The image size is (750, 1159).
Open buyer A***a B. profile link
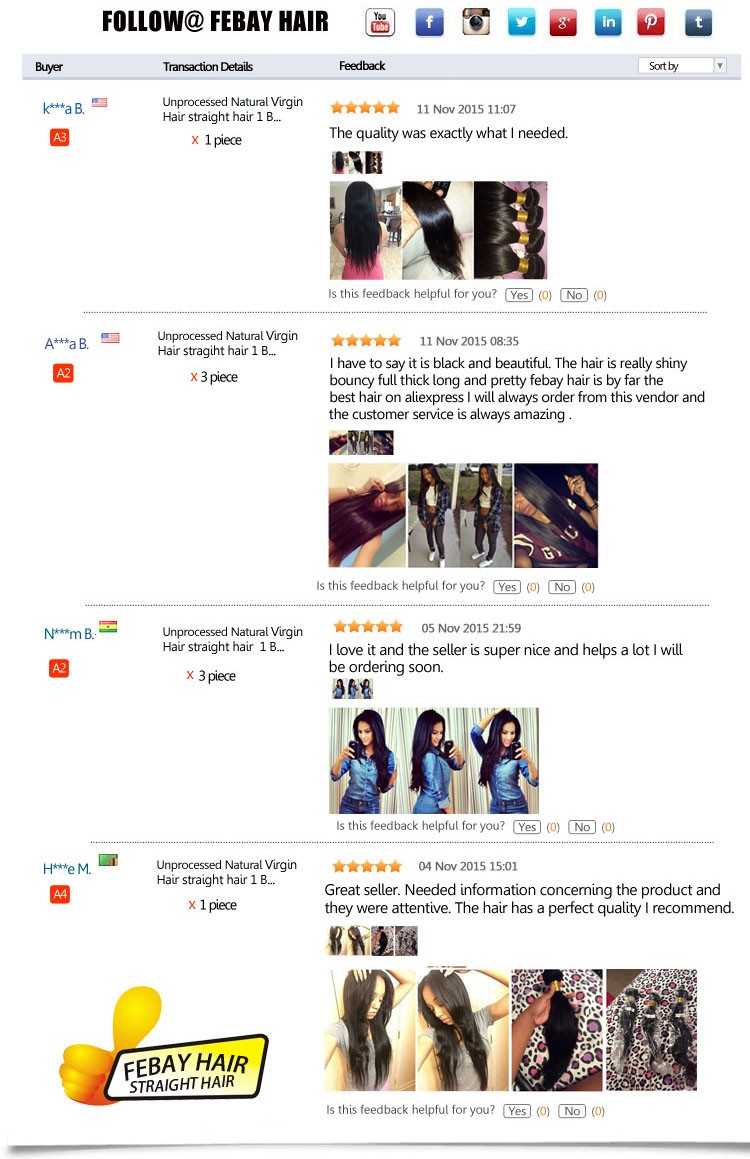(67, 344)
